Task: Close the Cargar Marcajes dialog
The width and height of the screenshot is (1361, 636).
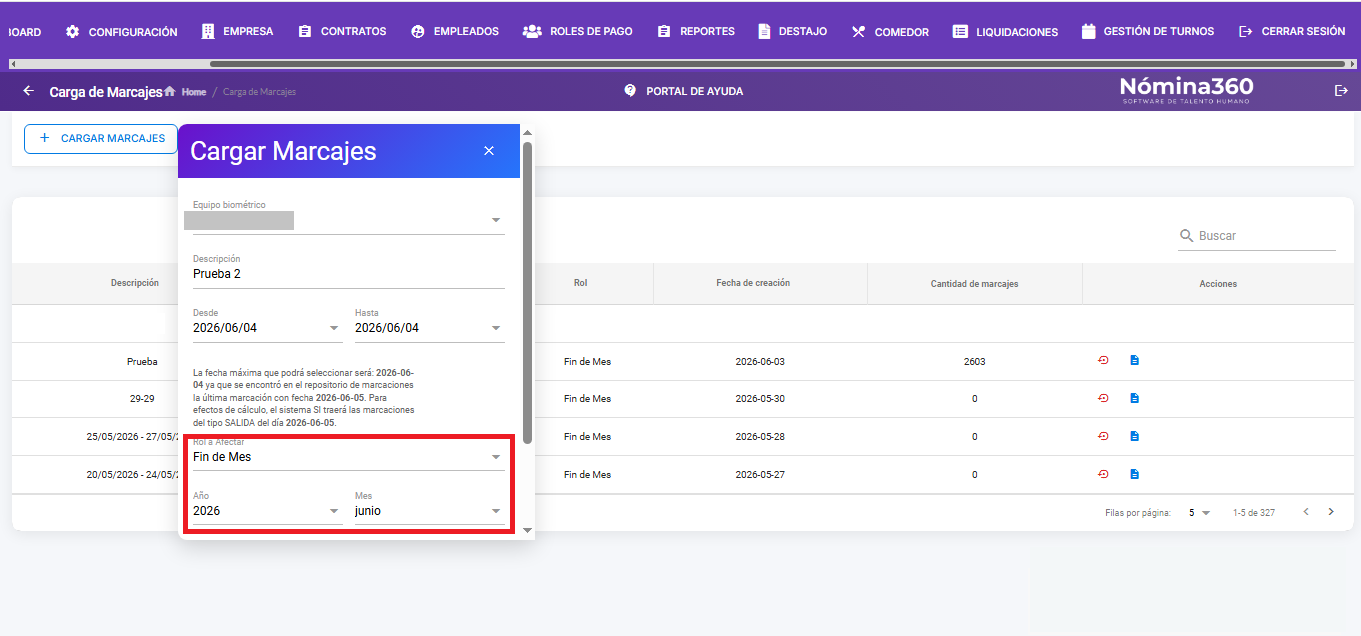Action: point(489,151)
